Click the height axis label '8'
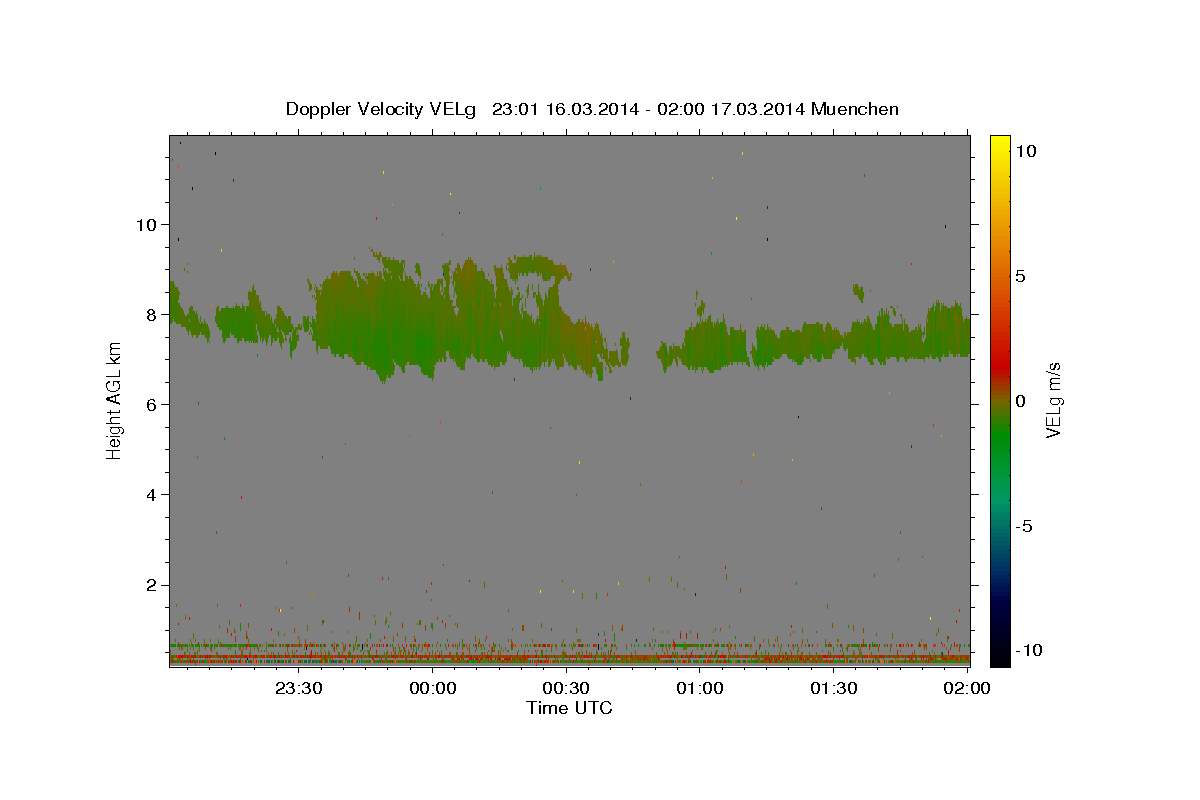The image size is (1200, 800). coord(152,314)
